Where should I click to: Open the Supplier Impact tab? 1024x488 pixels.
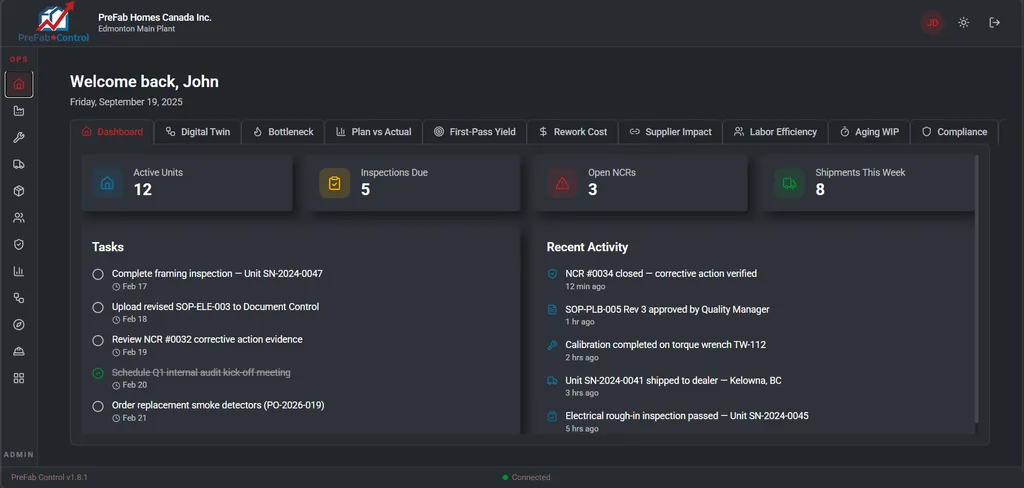(670, 132)
